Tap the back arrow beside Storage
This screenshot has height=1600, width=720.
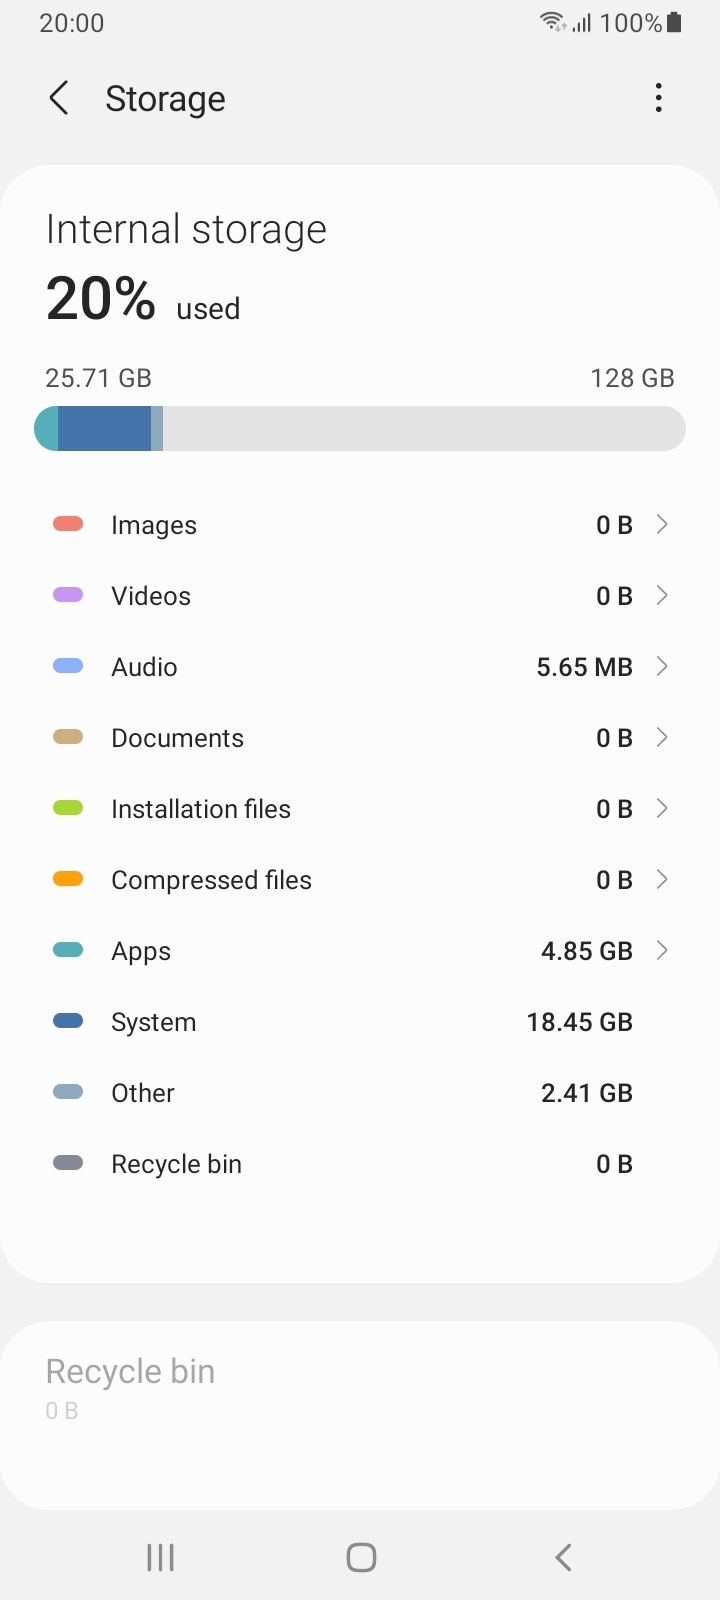pos(59,98)
